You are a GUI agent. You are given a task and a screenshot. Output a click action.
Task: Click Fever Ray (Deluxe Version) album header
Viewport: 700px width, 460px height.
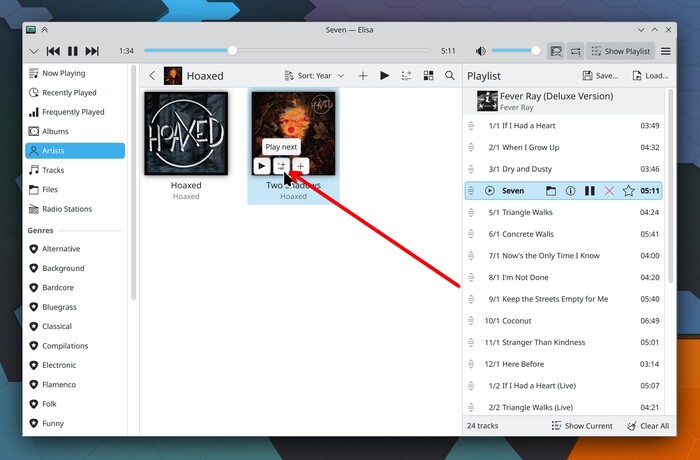[563, 101]
